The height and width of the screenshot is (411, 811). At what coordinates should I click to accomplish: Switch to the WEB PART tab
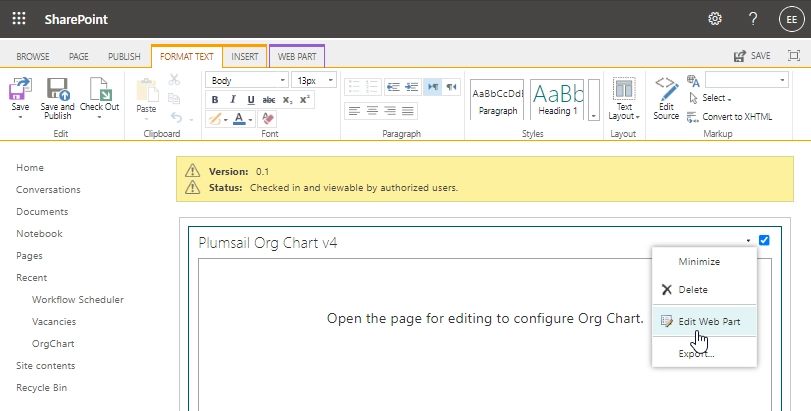pos(297,56)
